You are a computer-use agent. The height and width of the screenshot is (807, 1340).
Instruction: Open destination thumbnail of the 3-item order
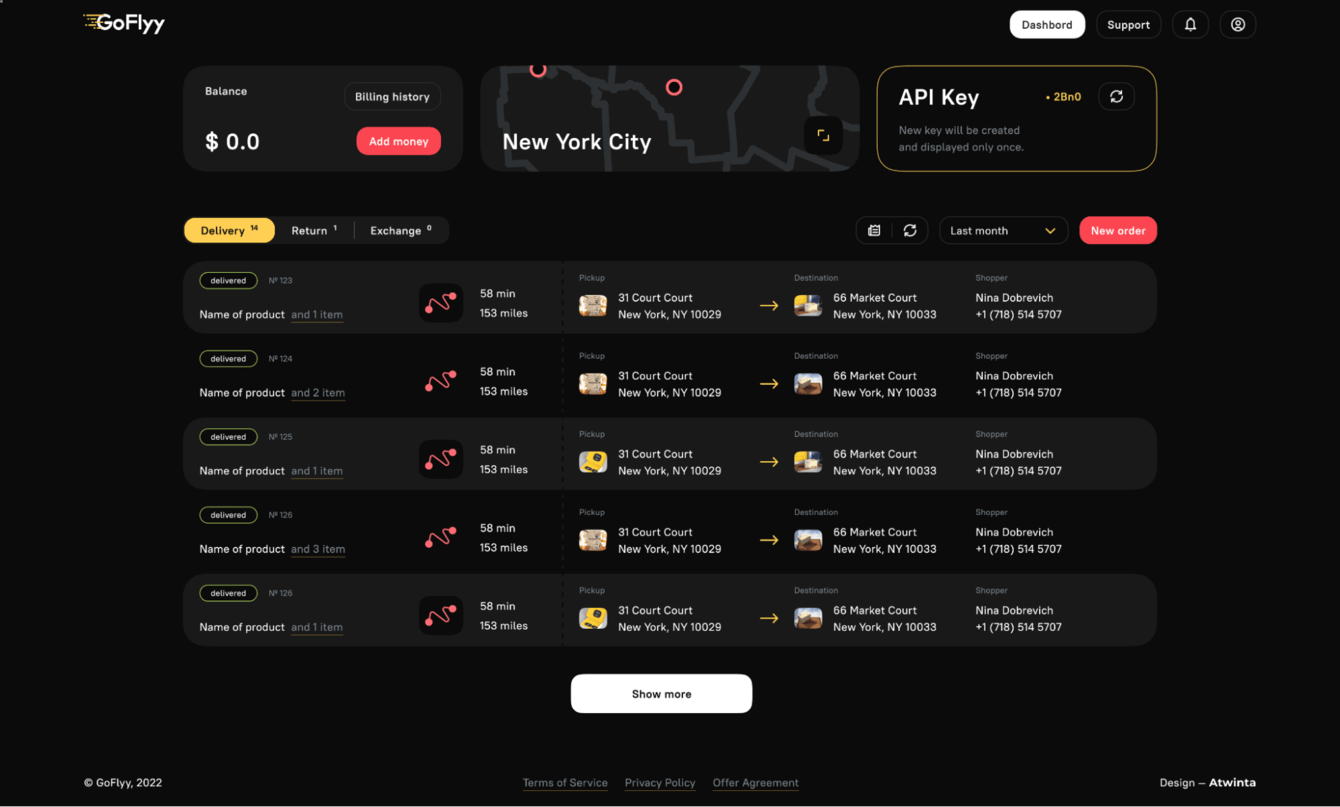pos(808,539)
